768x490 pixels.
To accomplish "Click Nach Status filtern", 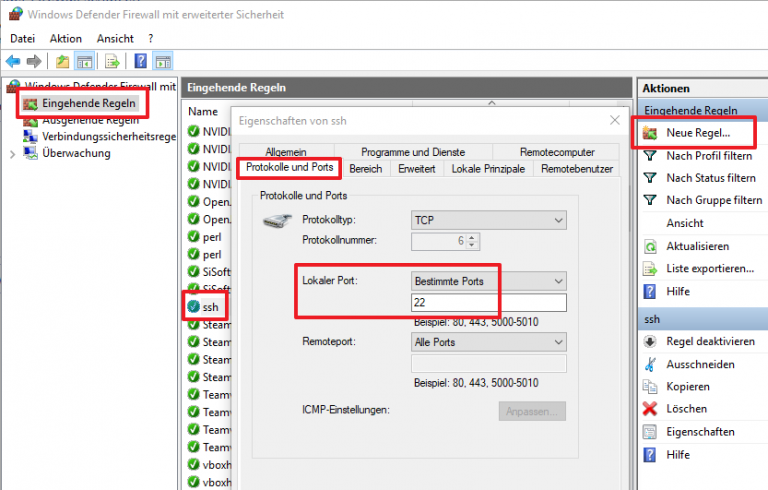I will (x=711, y=178).
